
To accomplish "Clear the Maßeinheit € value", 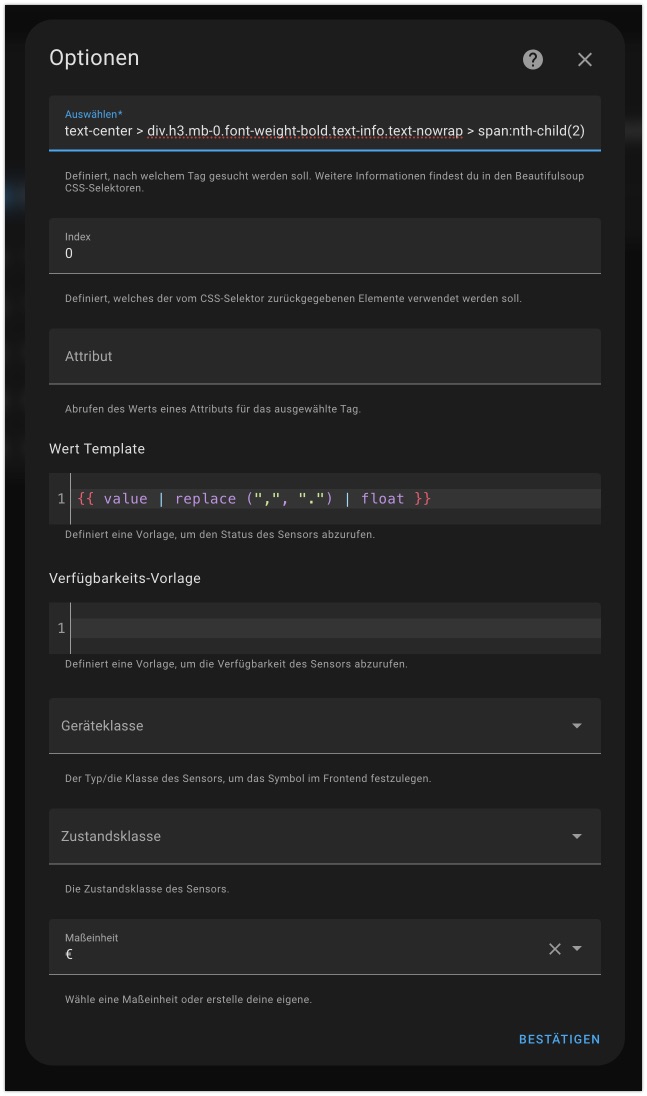I will pos(555,949).
